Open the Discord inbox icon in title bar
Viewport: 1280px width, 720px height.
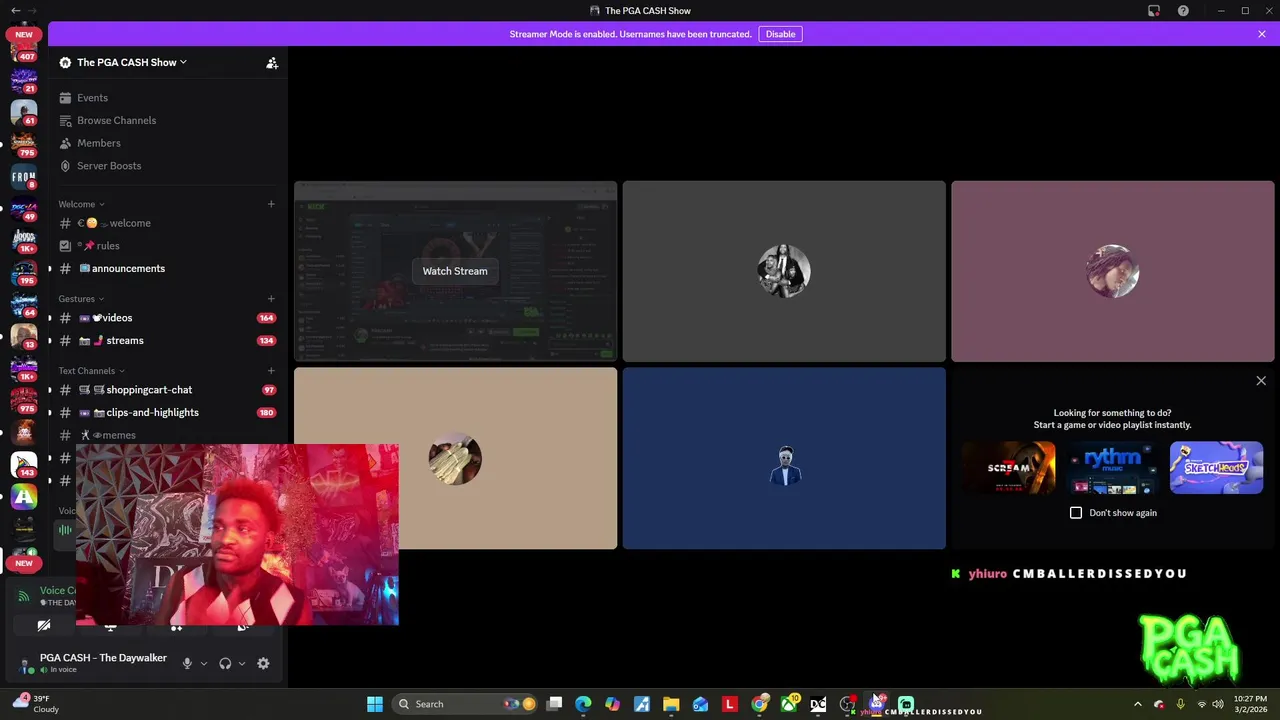(1154, 10)
